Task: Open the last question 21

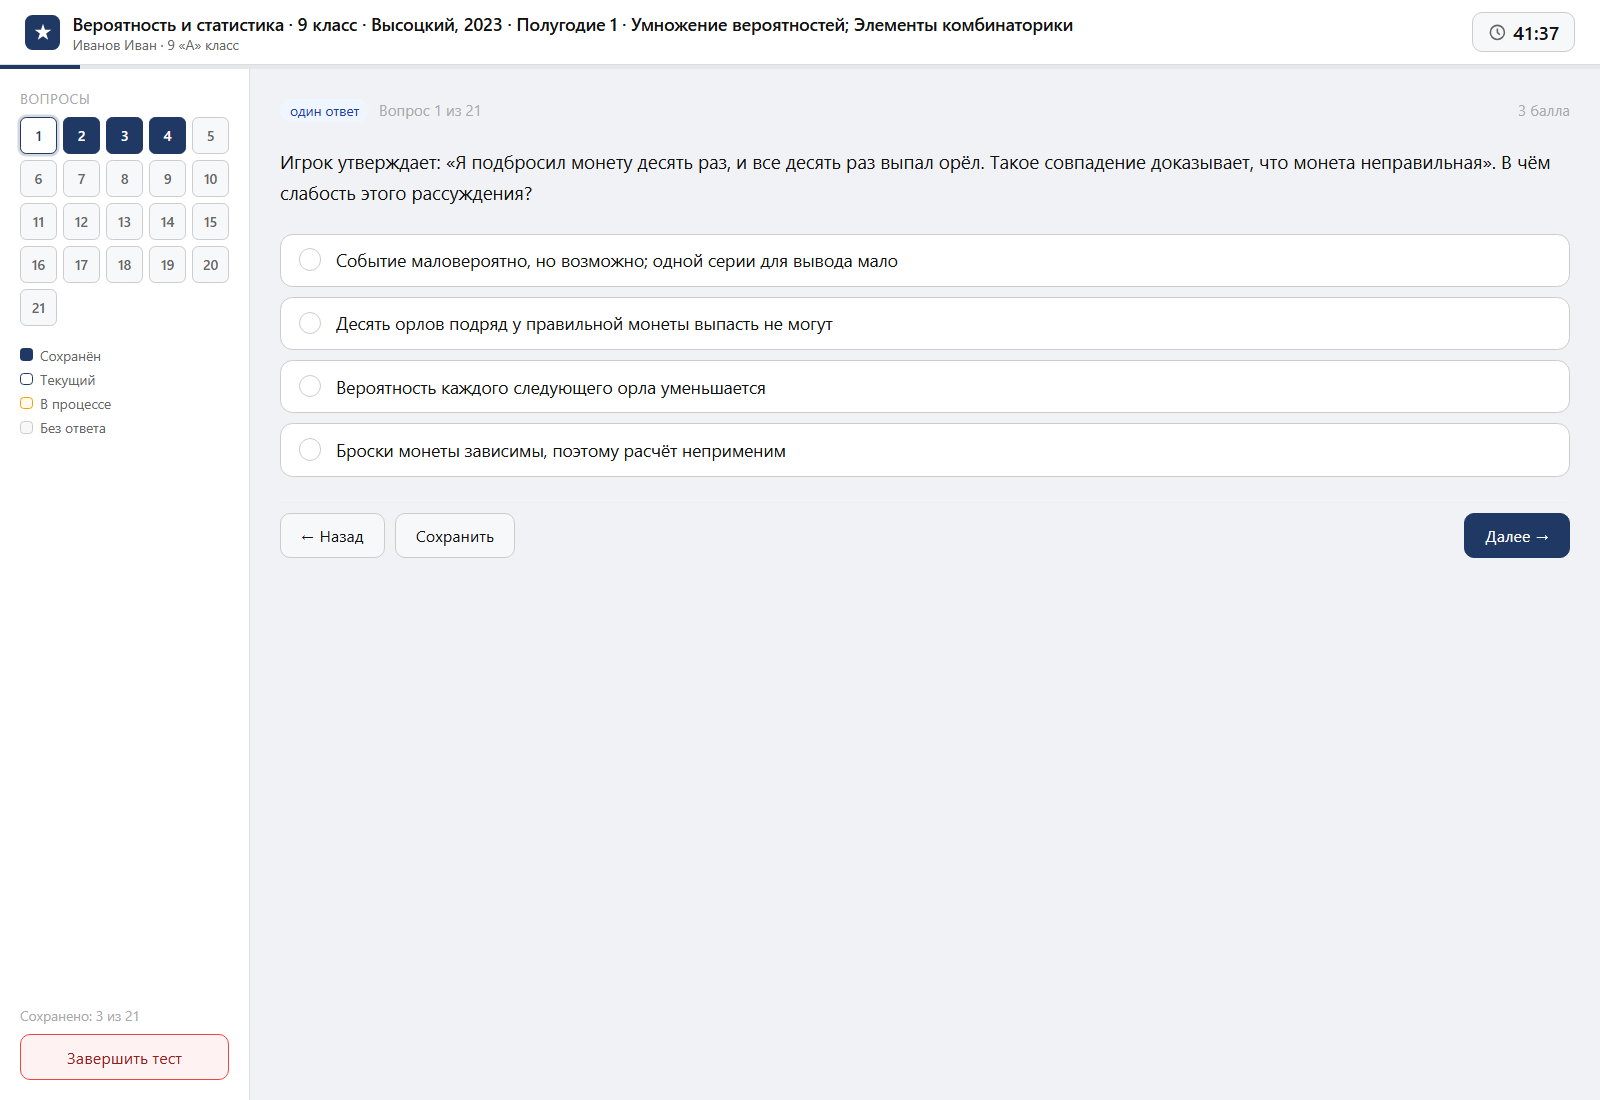Action: coord(38,308)
